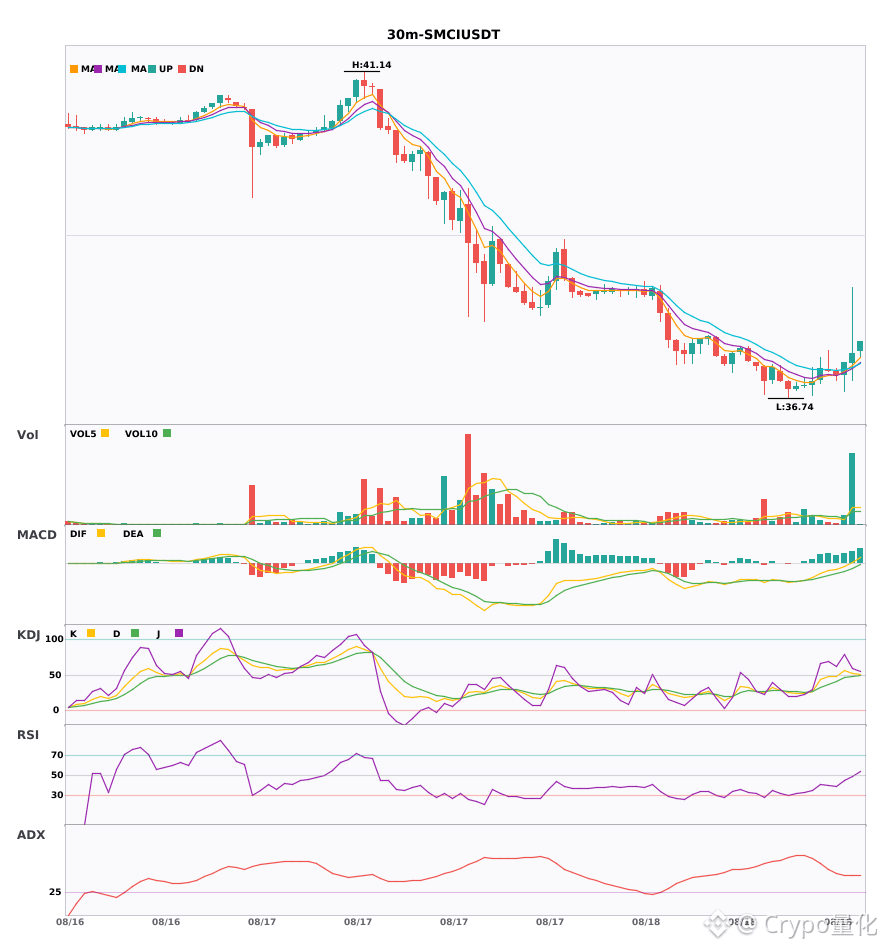The image size is (885, 950).
Task: Click the DEA legend text
Action: (x=133, y=534)
